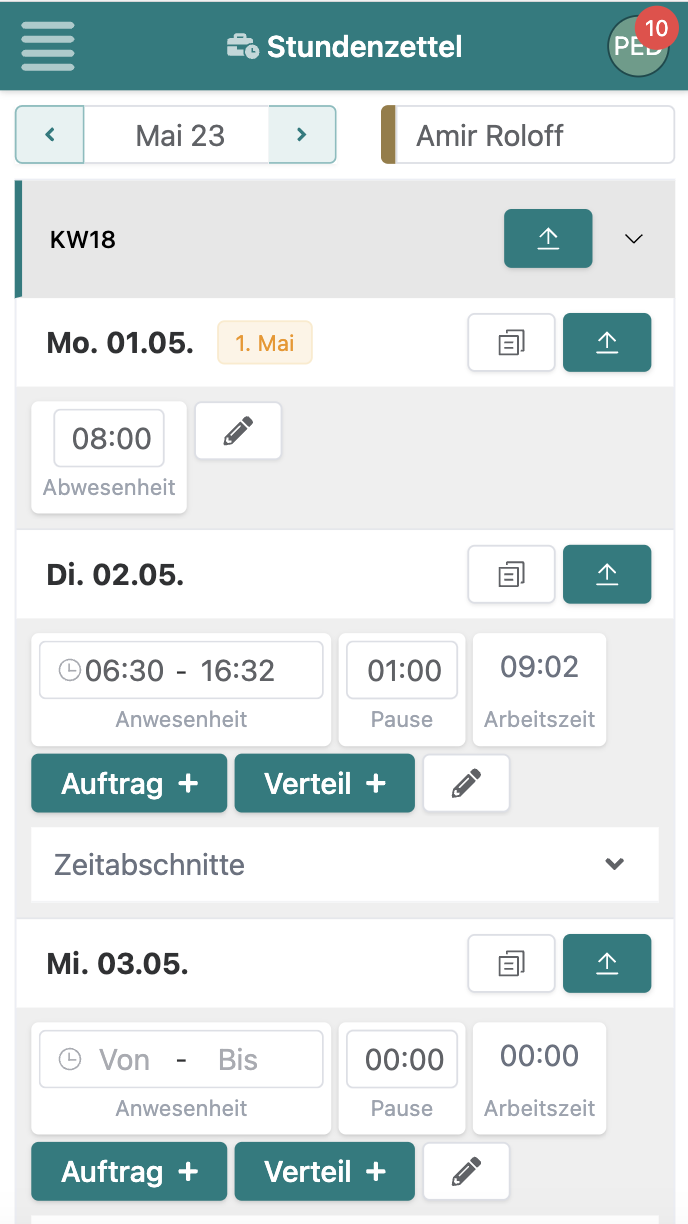Add an Auftrag for Di. 02.05.
688x1224 pixels.
click(129, 783)
